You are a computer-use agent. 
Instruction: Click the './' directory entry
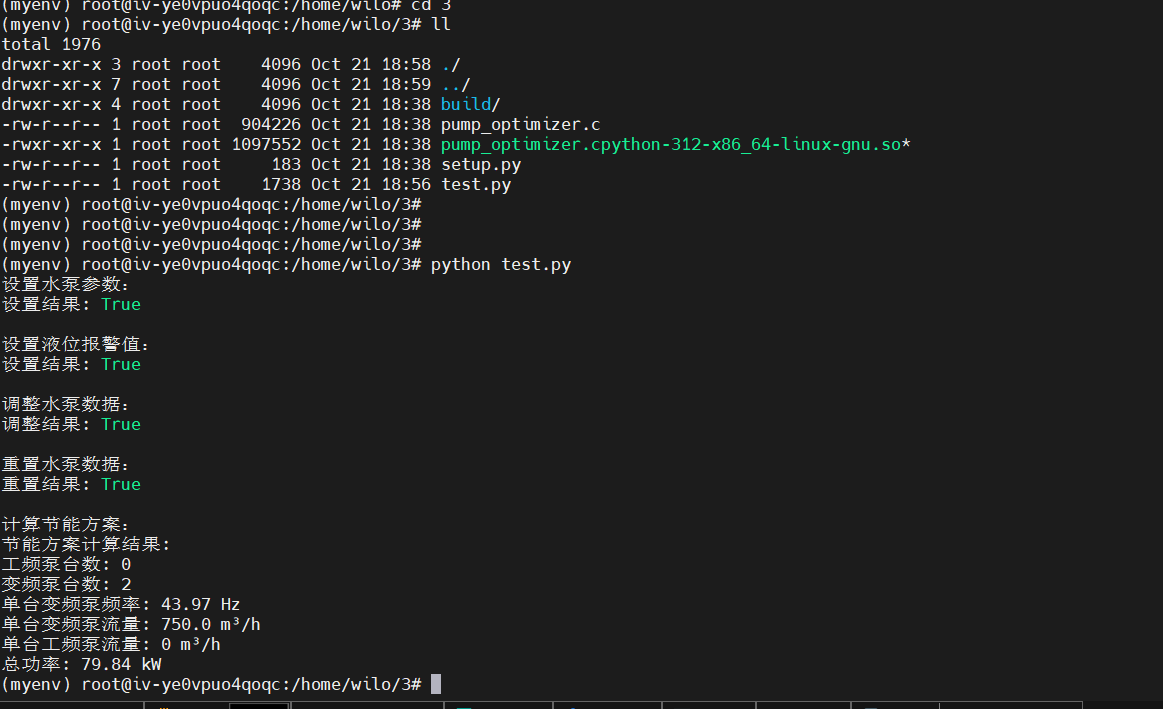click(x=450, y=65)
